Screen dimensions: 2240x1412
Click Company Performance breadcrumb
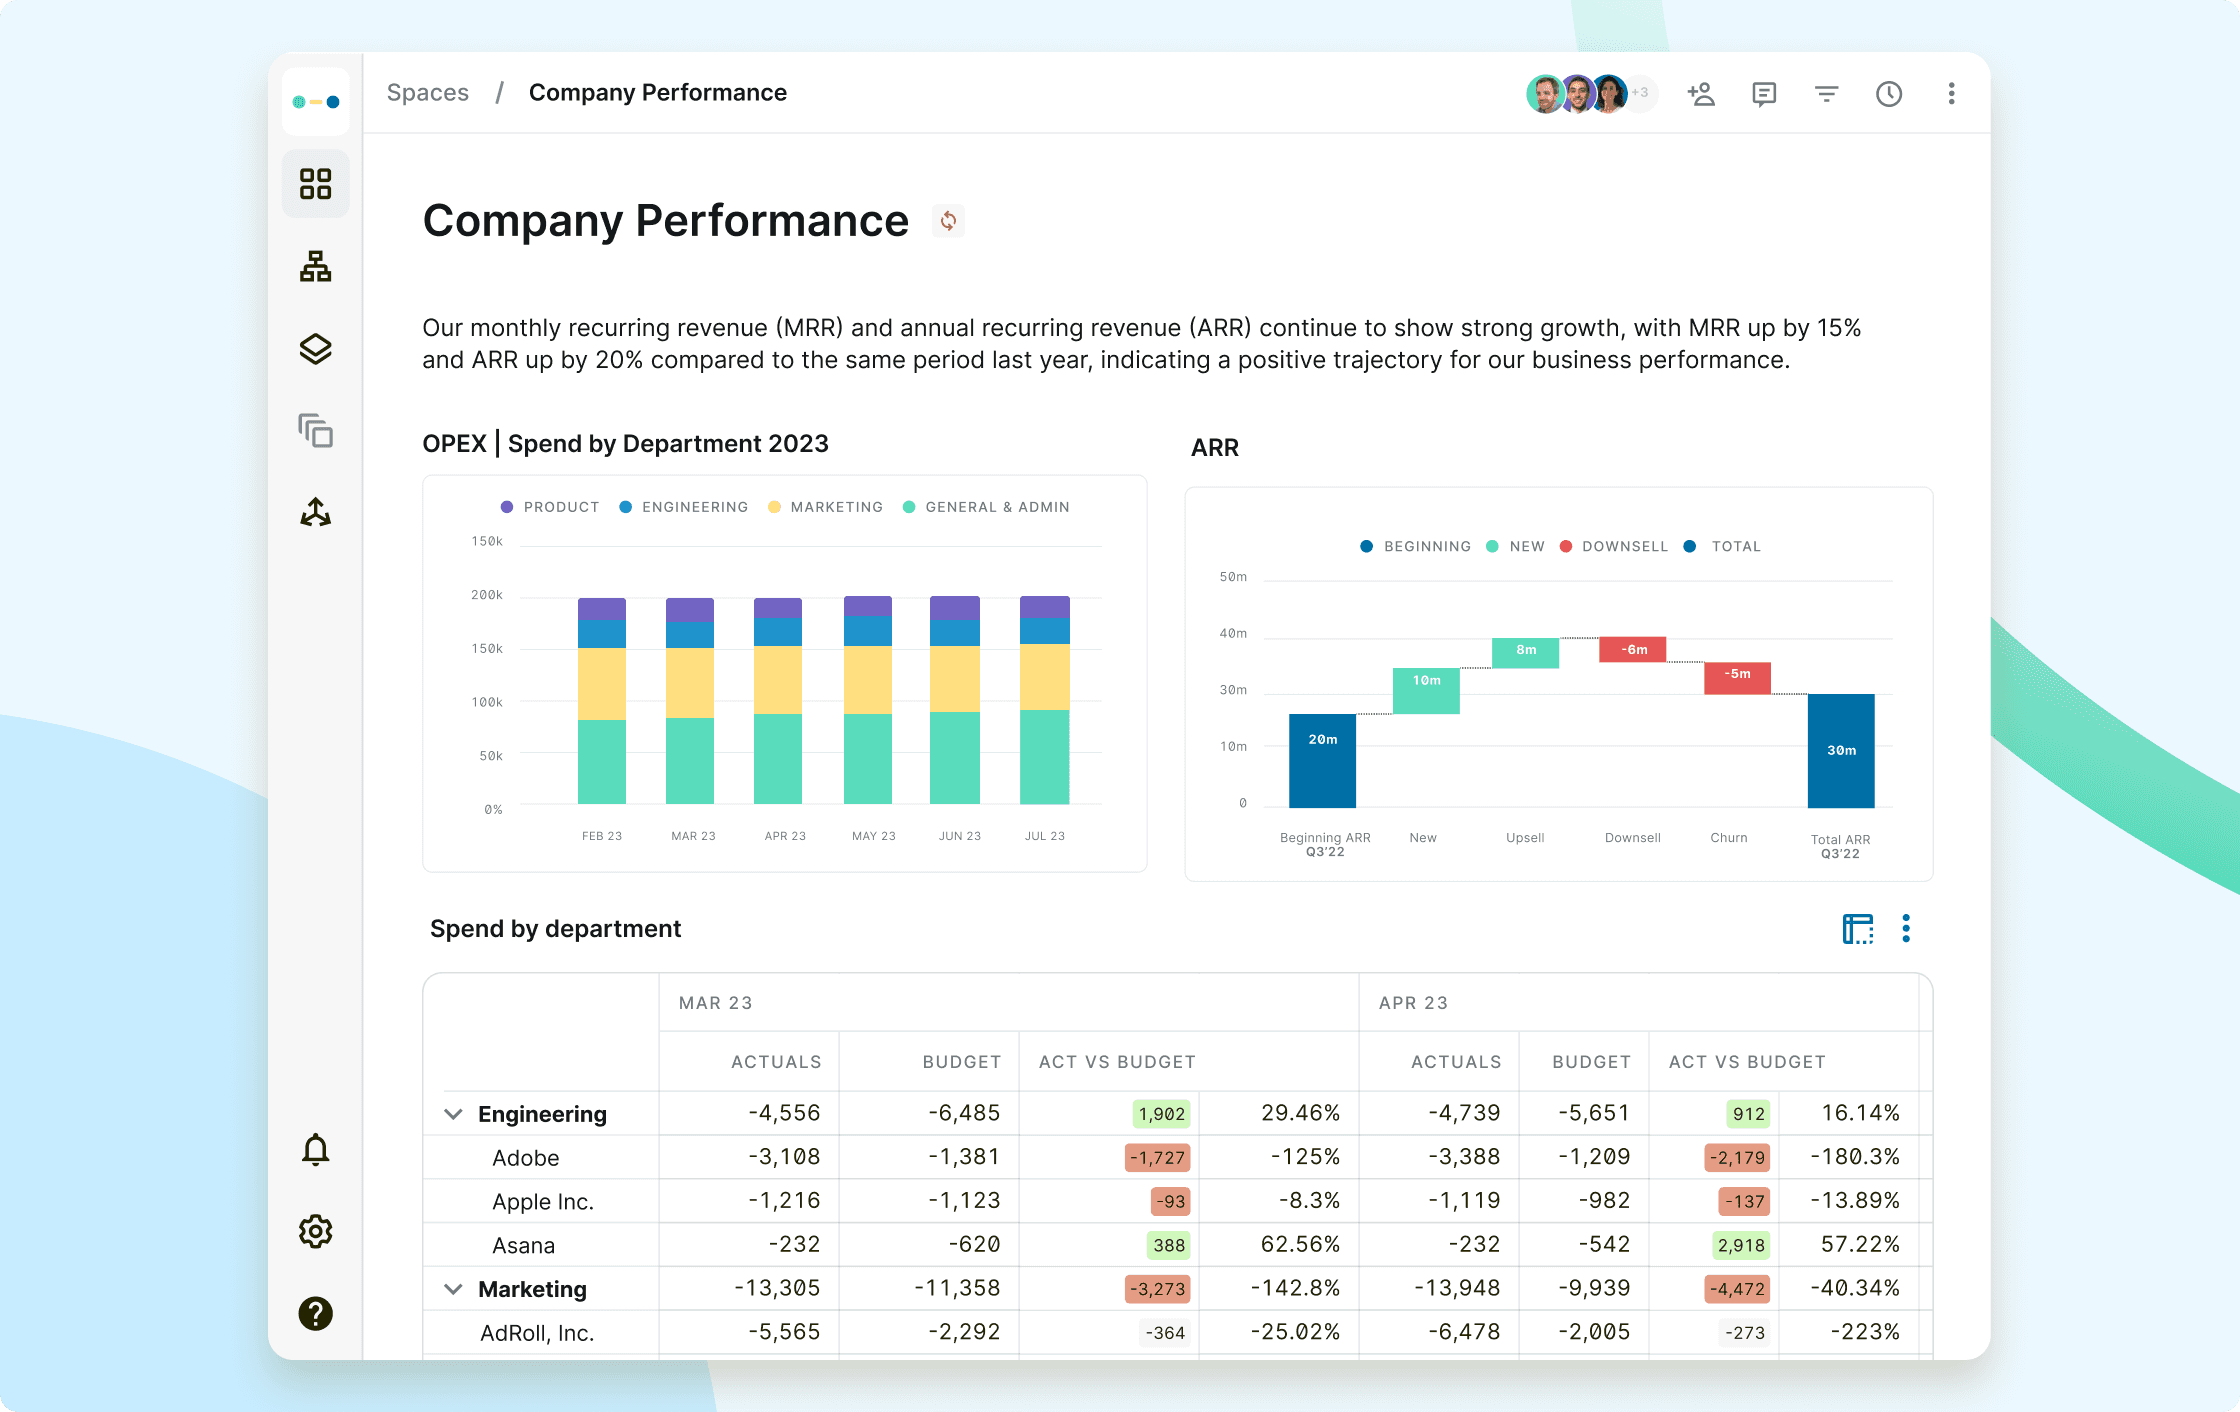pos(658,93)
